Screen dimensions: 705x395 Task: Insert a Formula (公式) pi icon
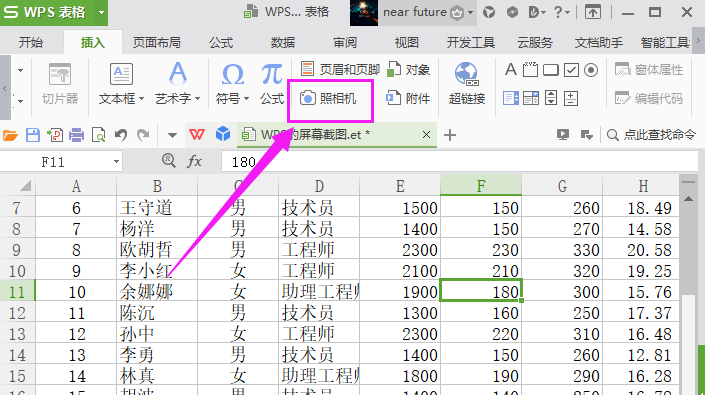[272, 75]
